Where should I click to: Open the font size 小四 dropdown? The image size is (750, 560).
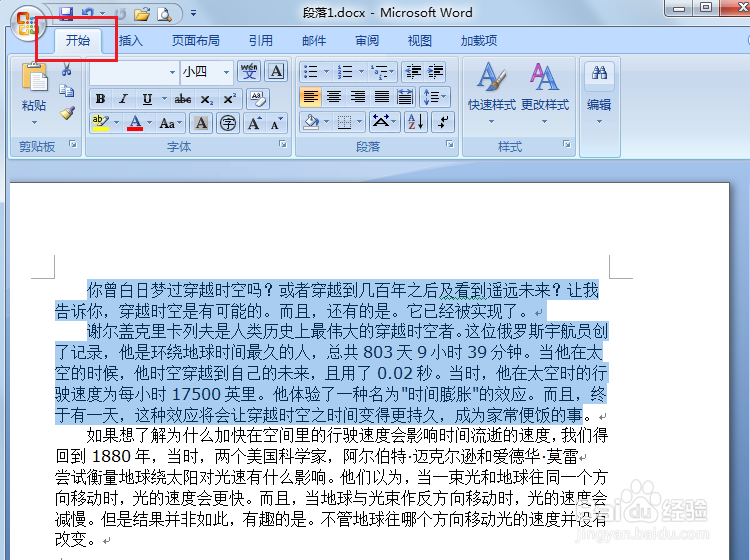pyautogui.click(x=226, y=72)
